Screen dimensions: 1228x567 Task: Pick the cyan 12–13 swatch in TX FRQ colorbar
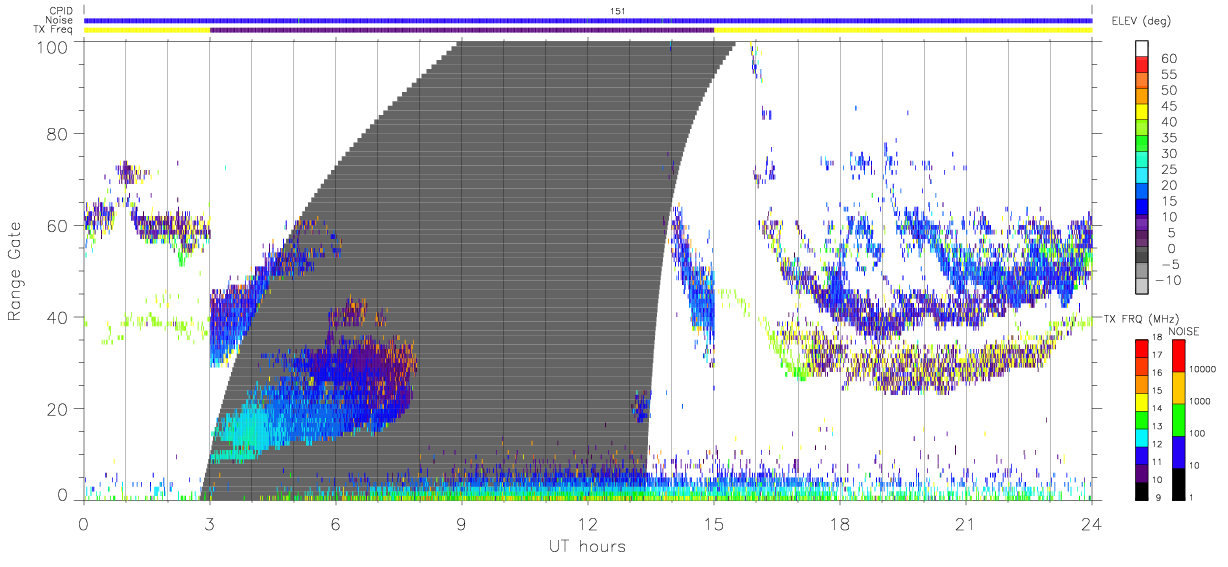point(1141,436)
